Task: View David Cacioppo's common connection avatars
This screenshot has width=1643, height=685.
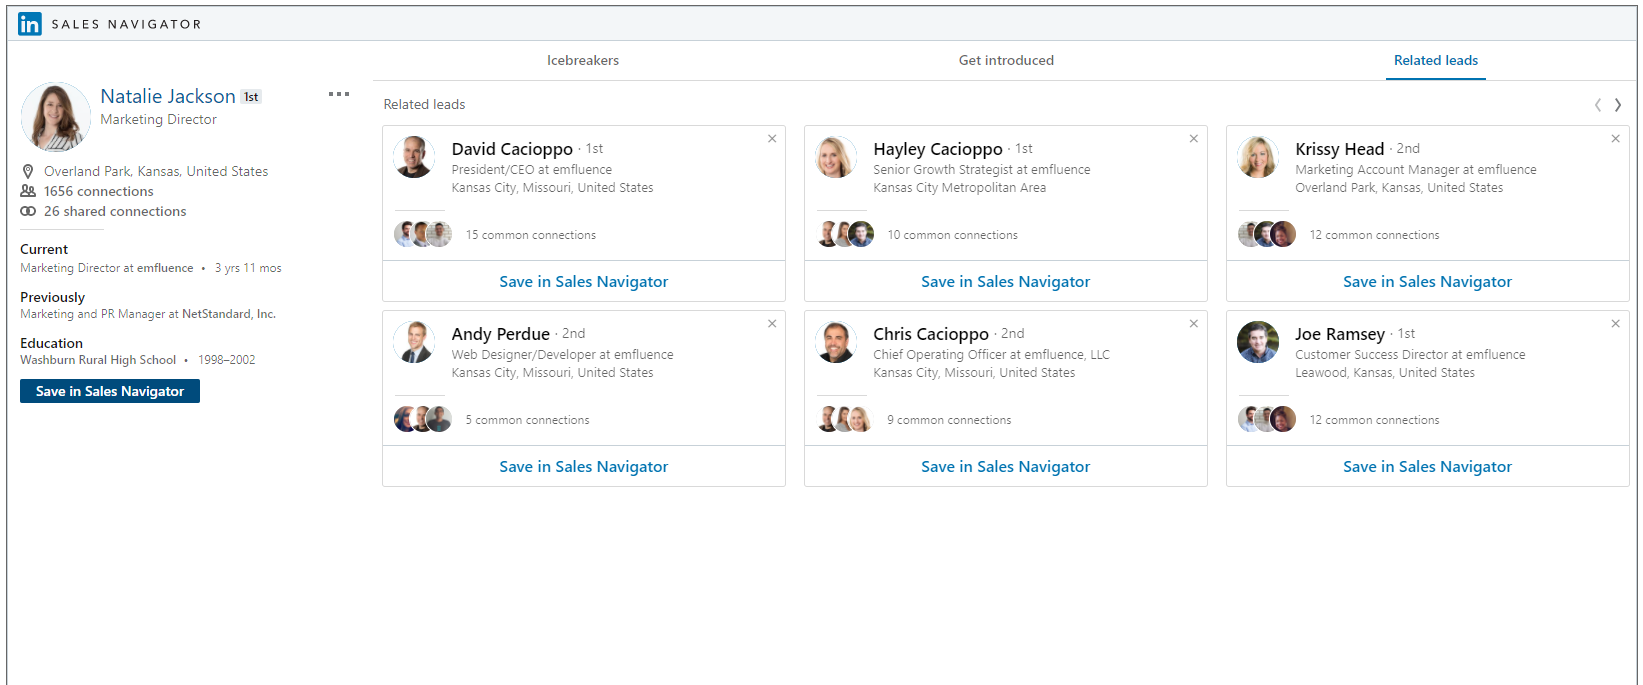Action: pos(423,235)
